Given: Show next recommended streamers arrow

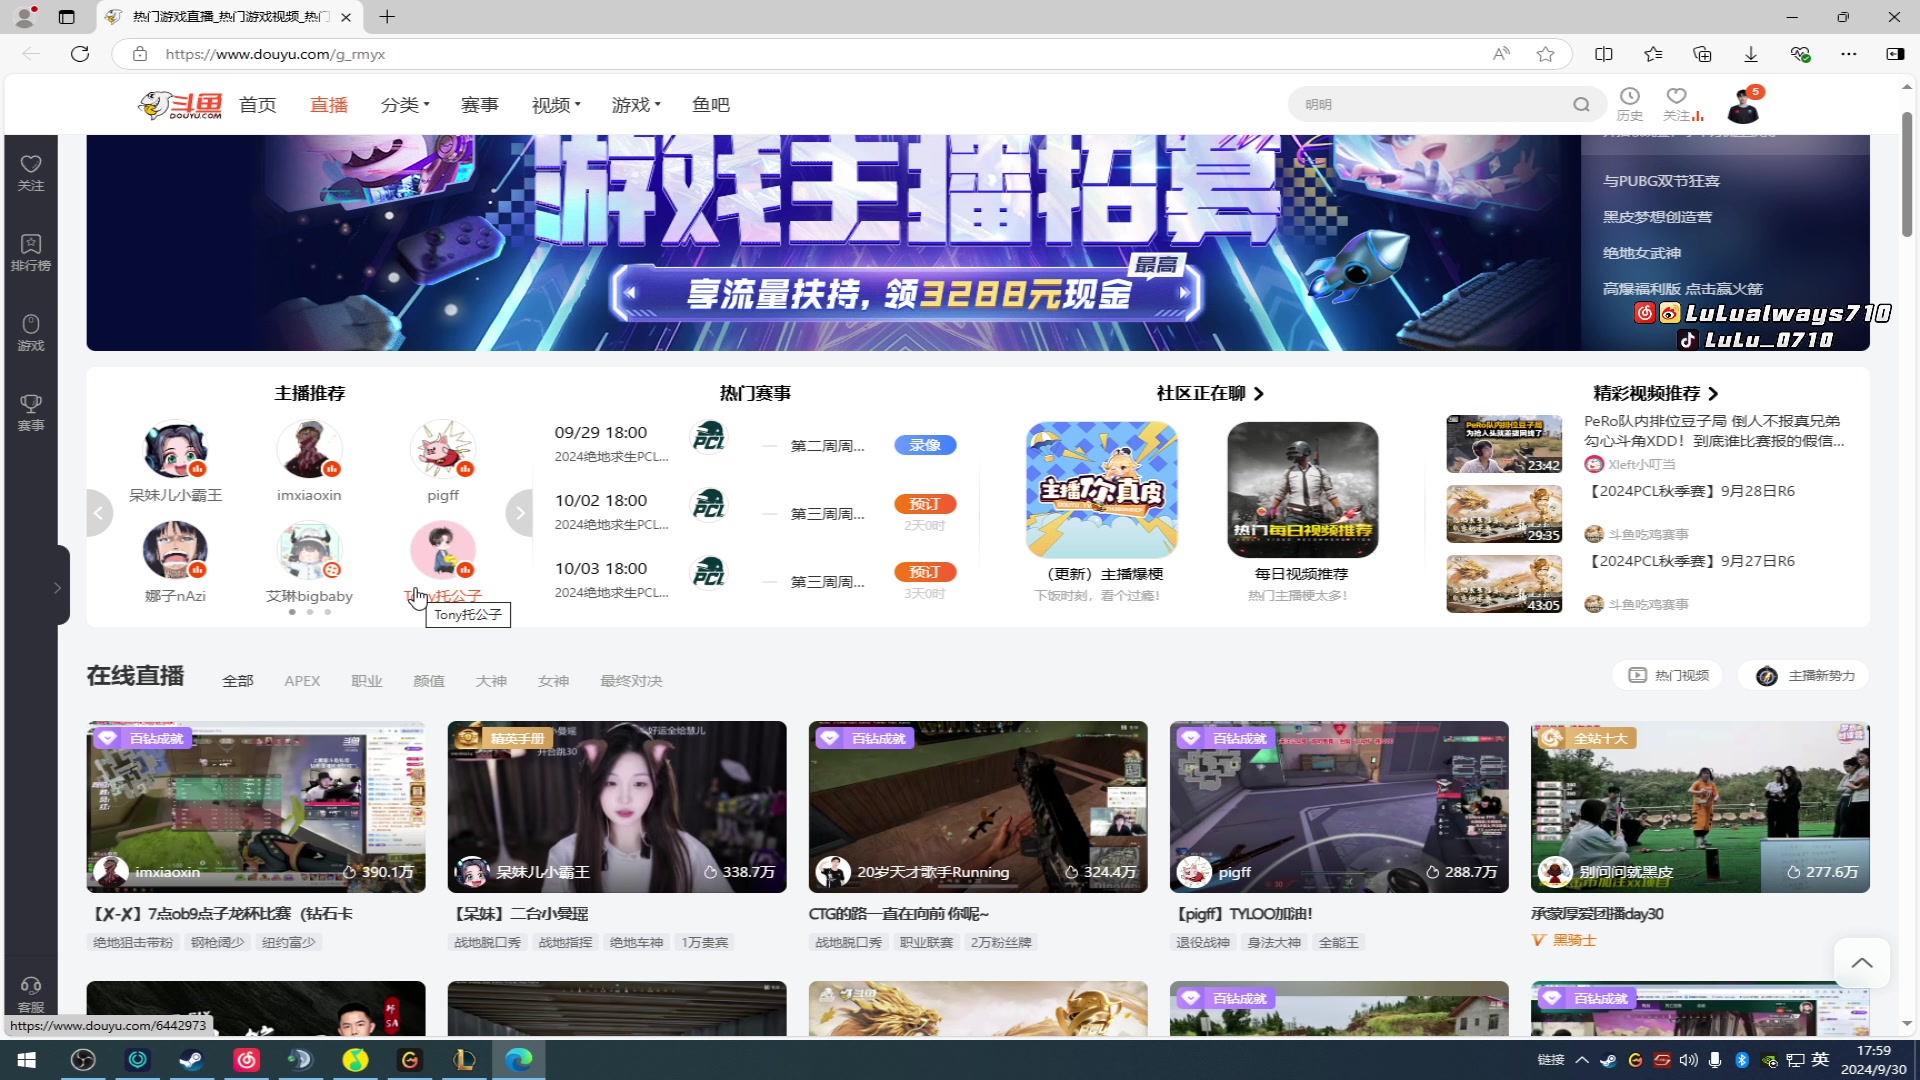Looking at the screenshot, I should tap(519, 514).
